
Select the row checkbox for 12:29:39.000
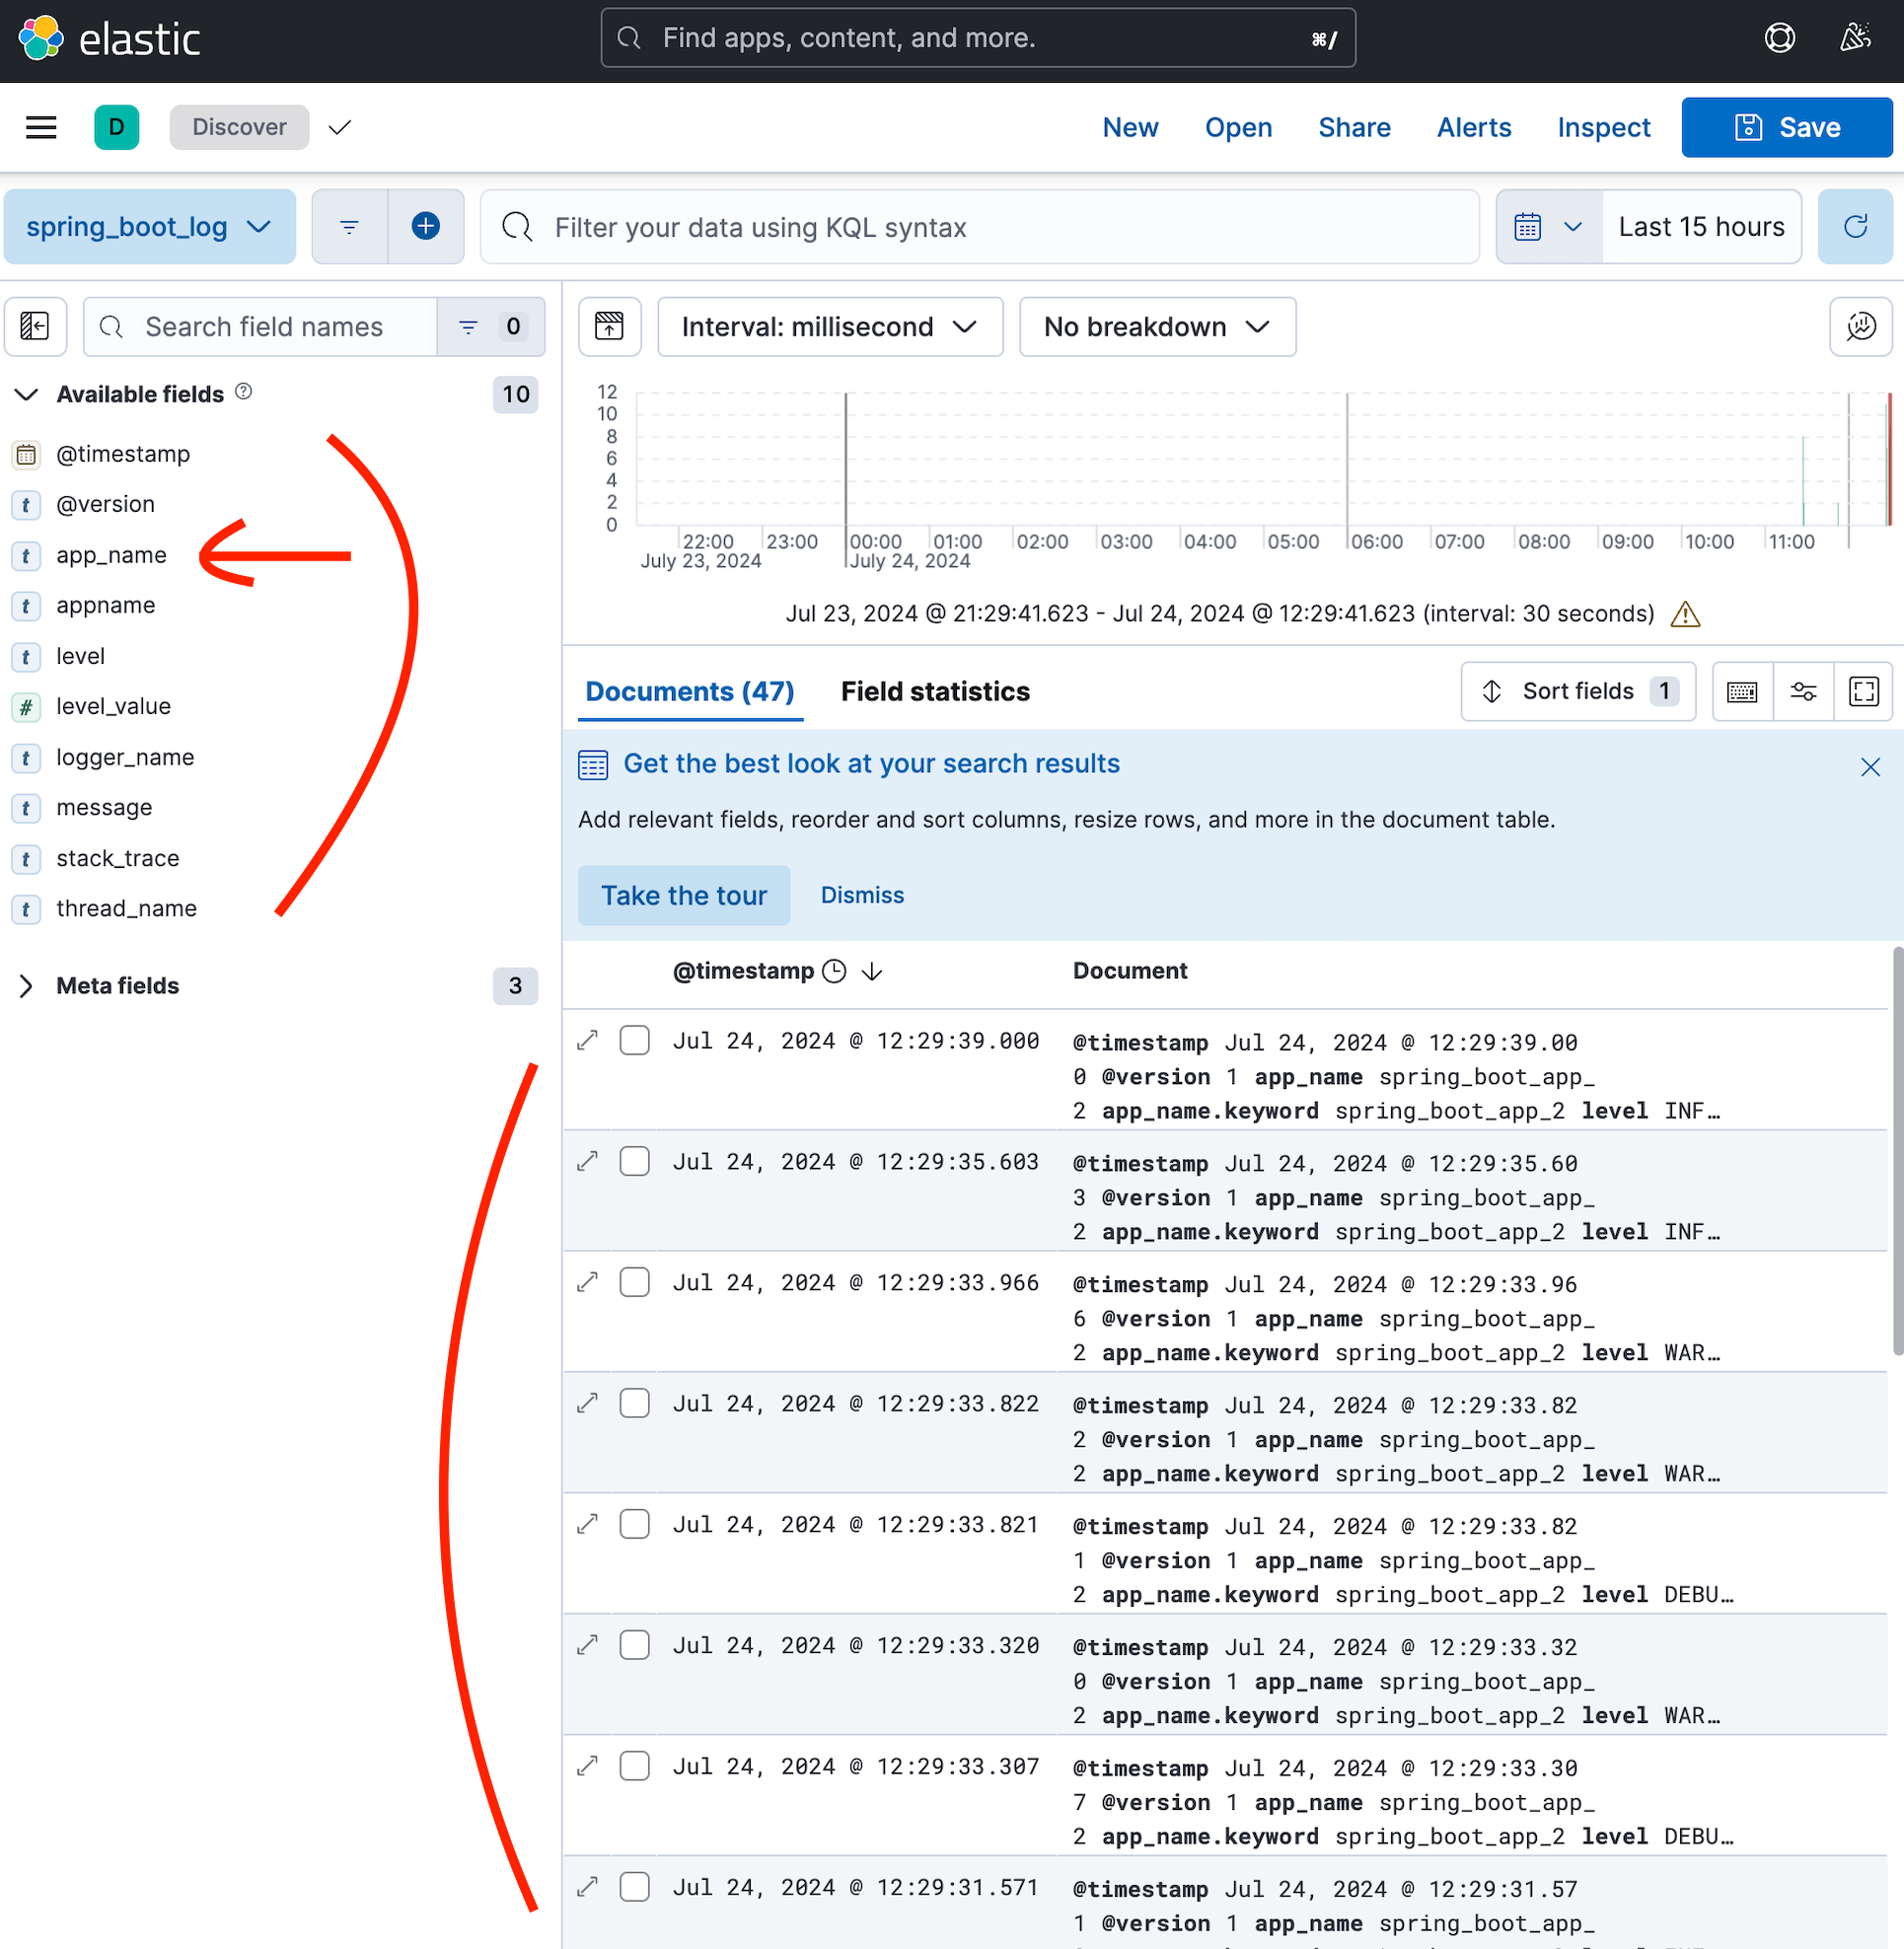pos(634,1040)
